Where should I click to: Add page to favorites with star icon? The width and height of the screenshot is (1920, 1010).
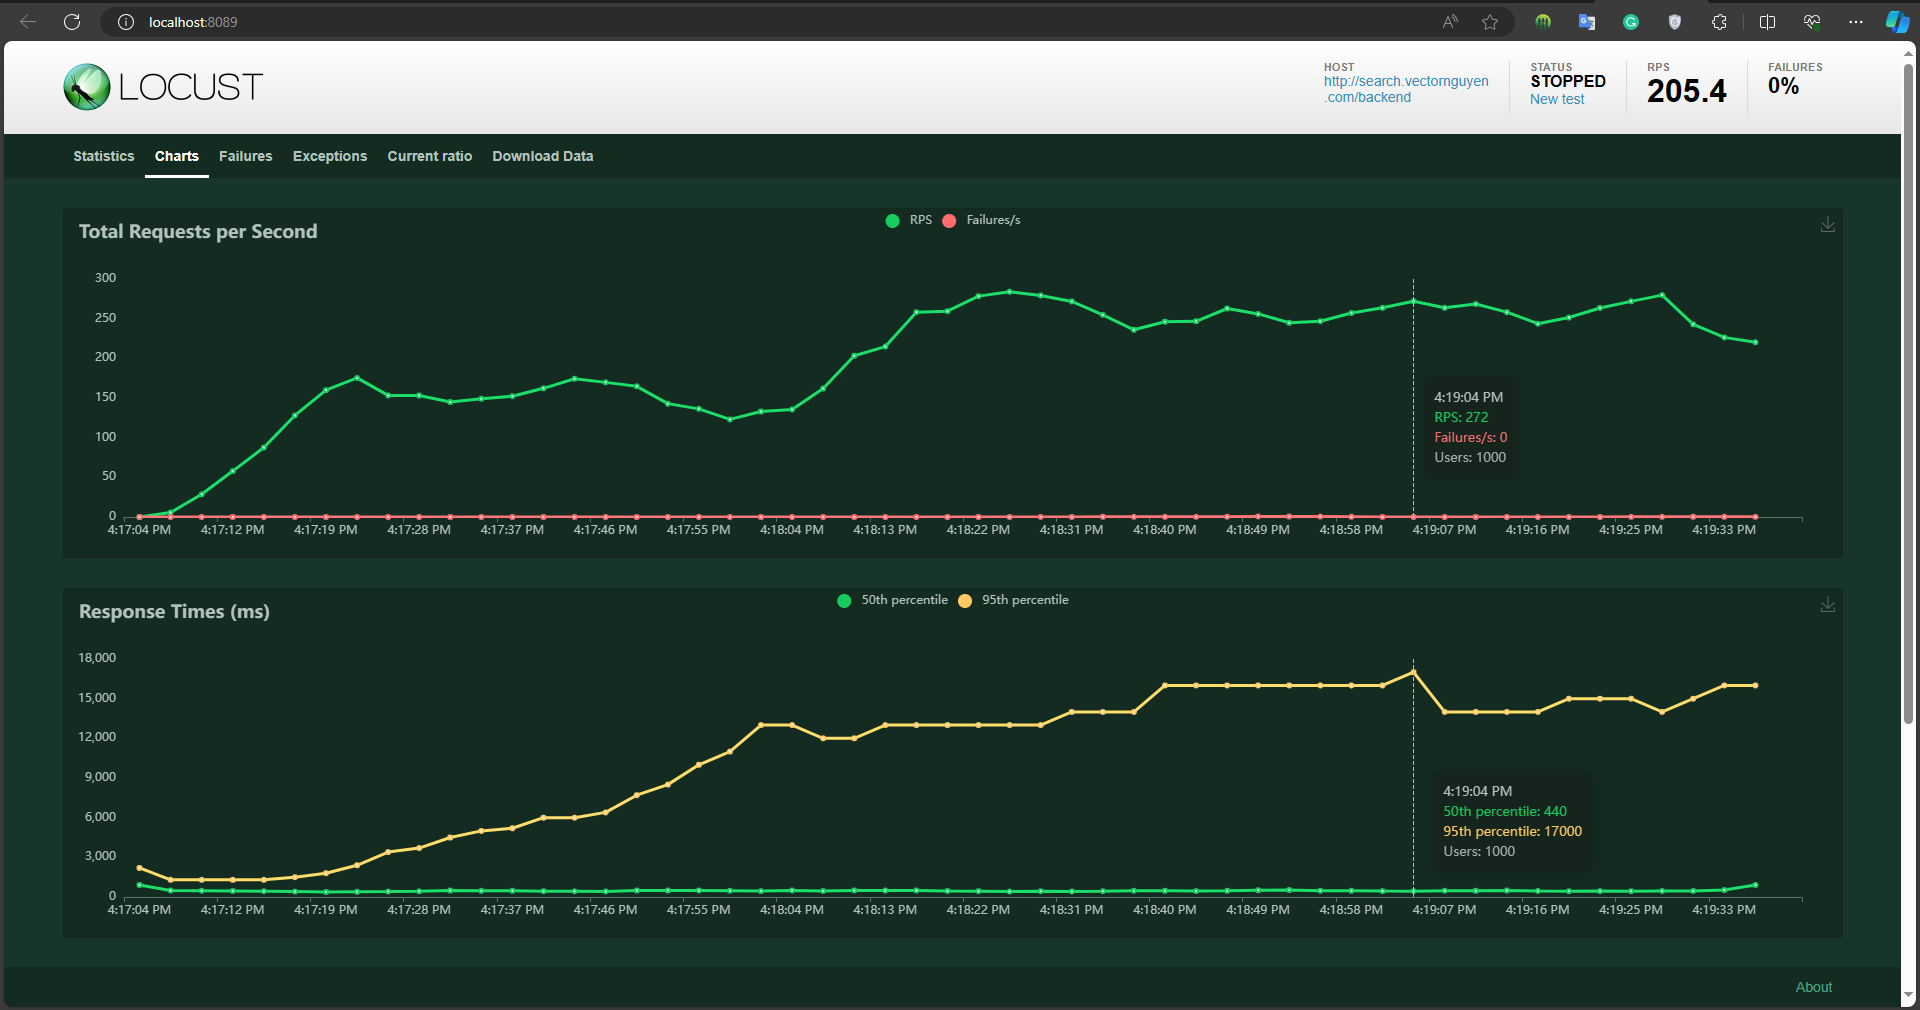point(1490,22)
